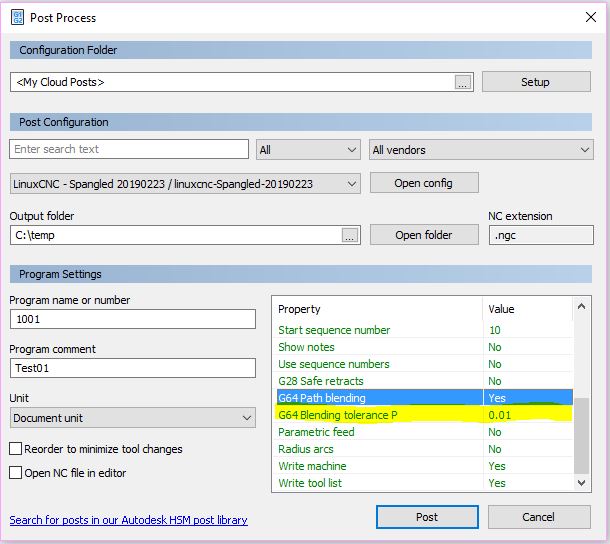The height and width of the screenshot is (544, 610).
Task: Click the Post button
Action: point(427,517)
